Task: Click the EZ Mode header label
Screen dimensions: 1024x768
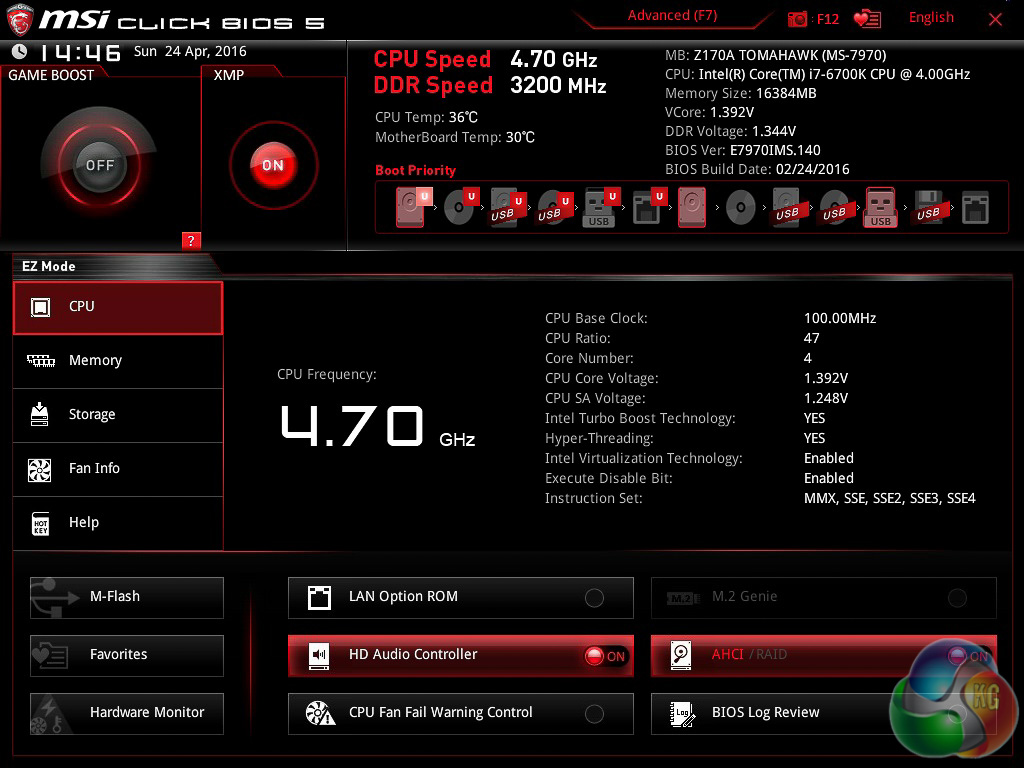Action: pyautogui.click(x=49, y=266)
